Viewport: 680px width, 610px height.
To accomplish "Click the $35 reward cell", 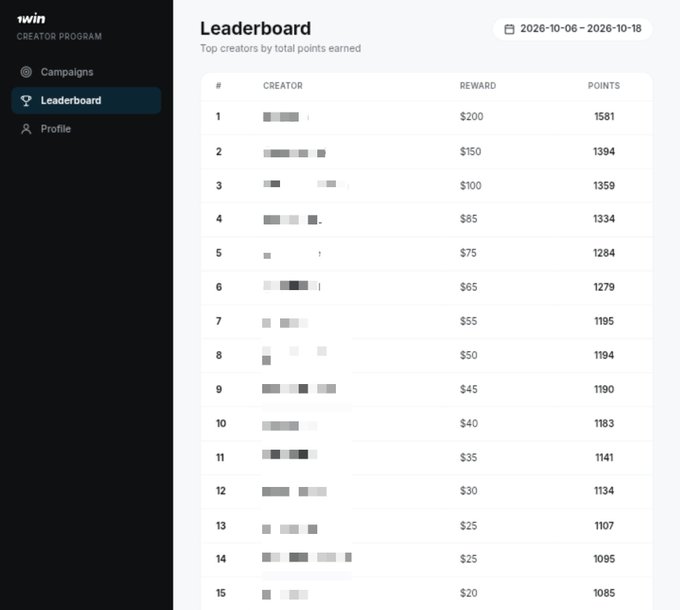I will 468,457.
